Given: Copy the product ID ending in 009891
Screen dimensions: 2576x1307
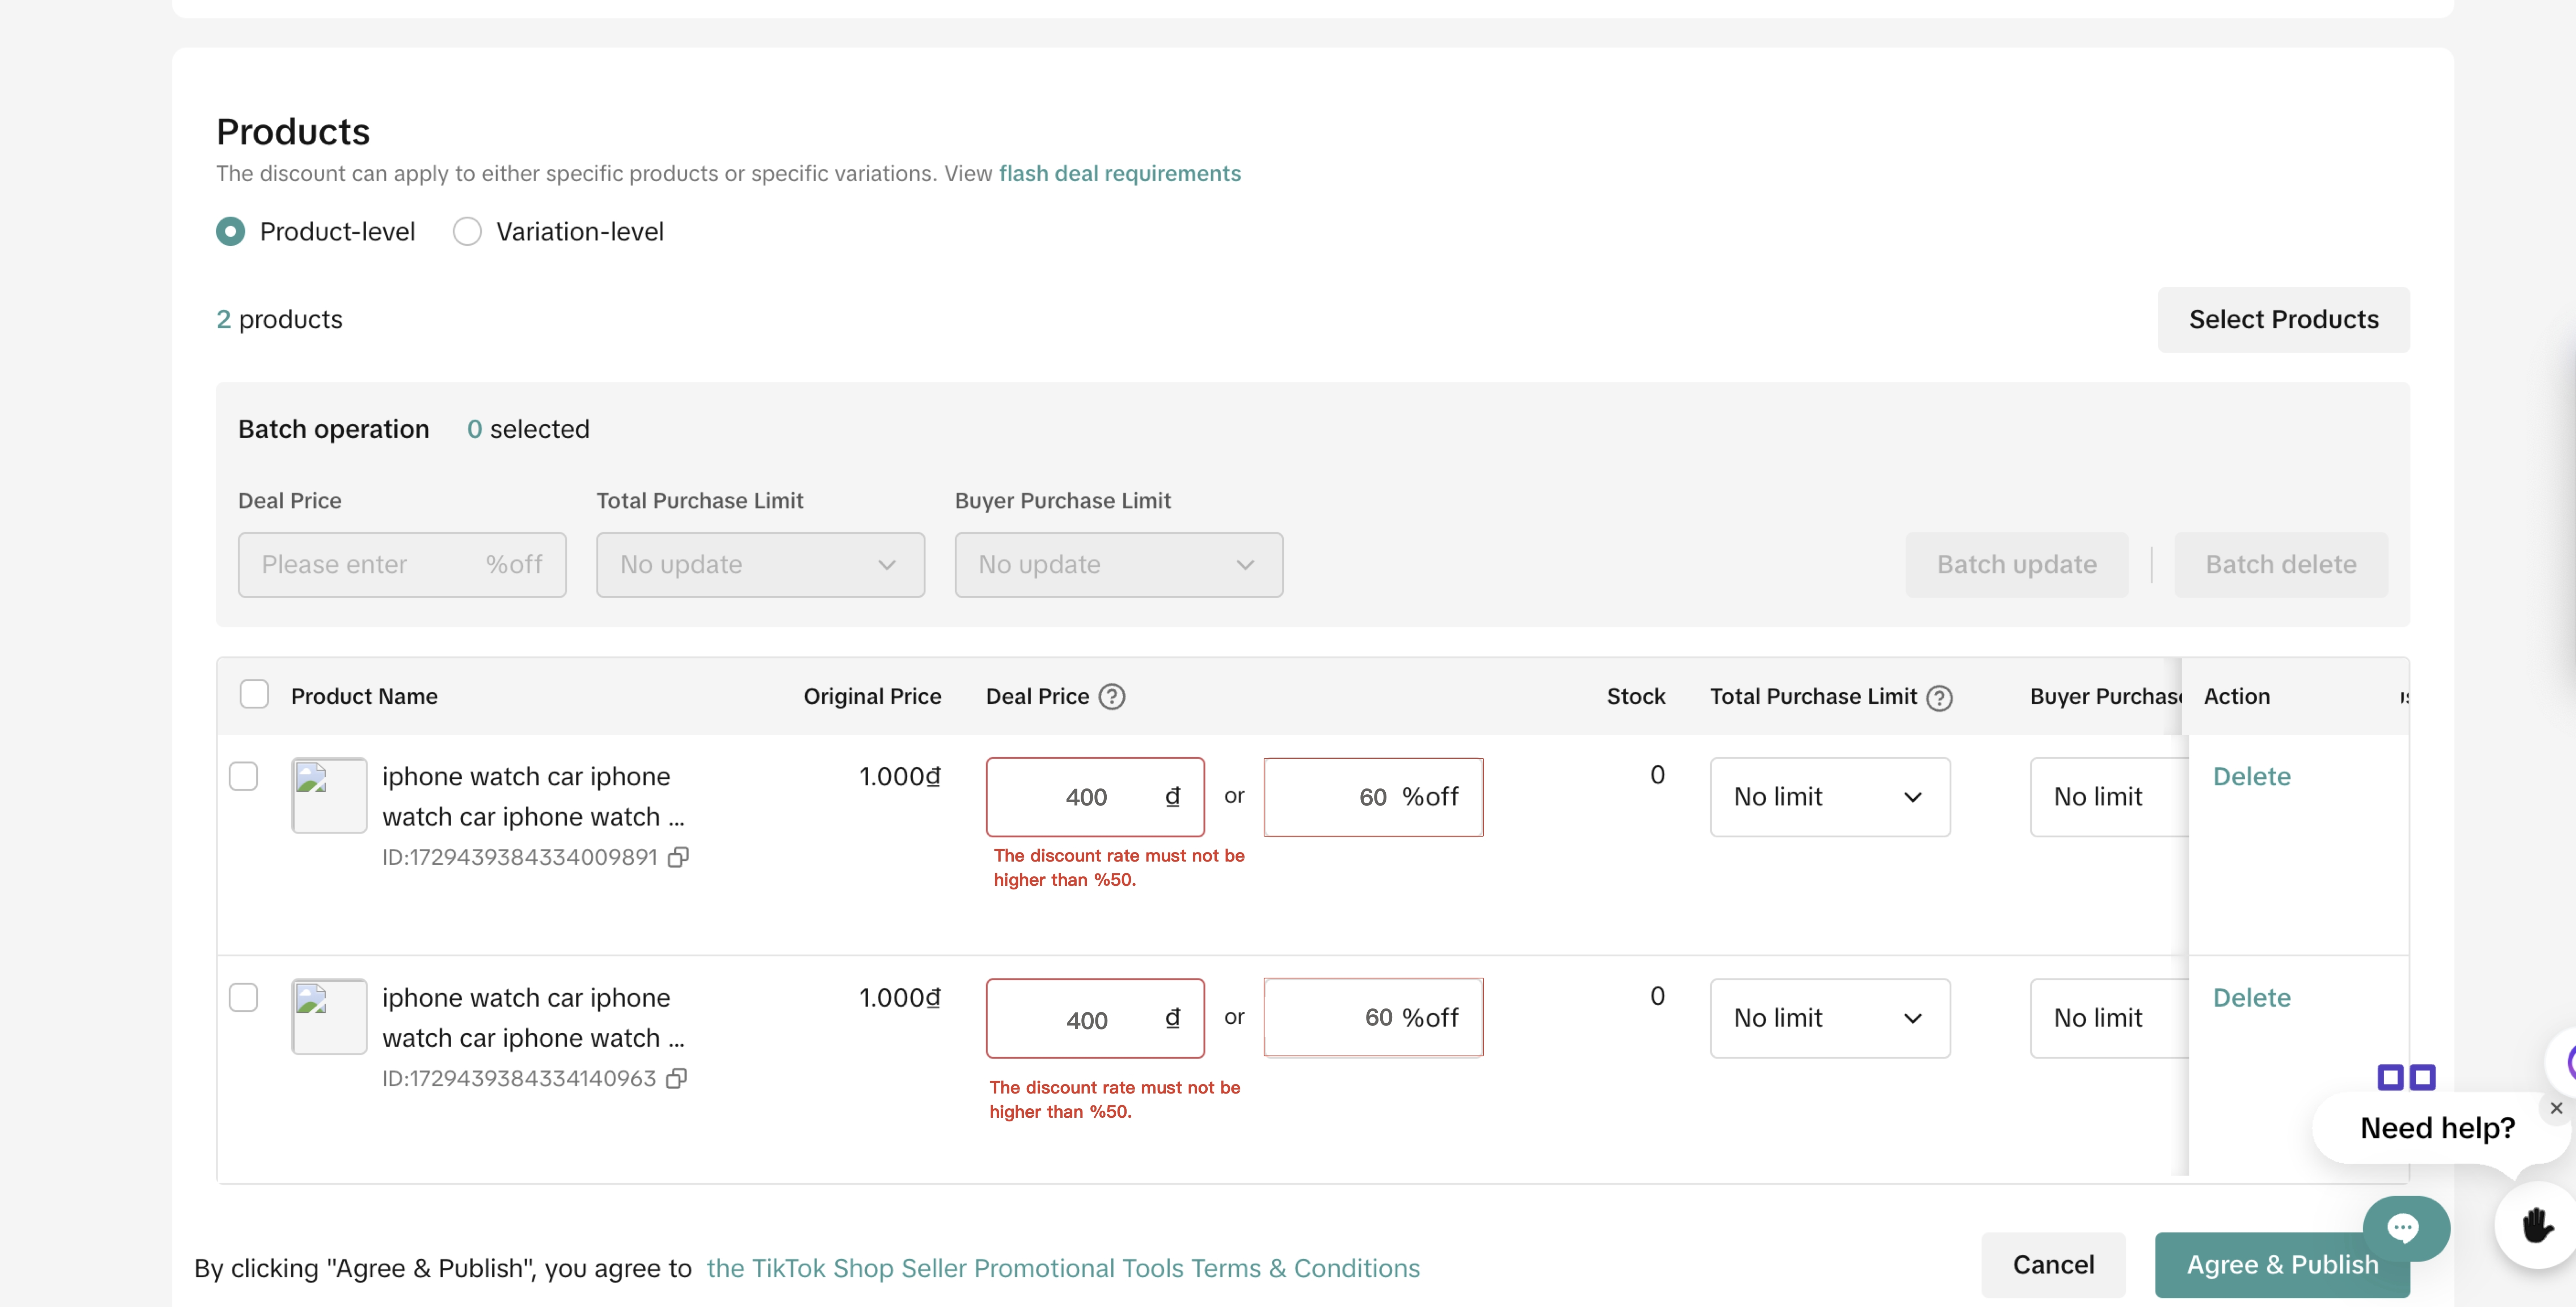Looking at the screenshot, I should [x=678, y=857].
